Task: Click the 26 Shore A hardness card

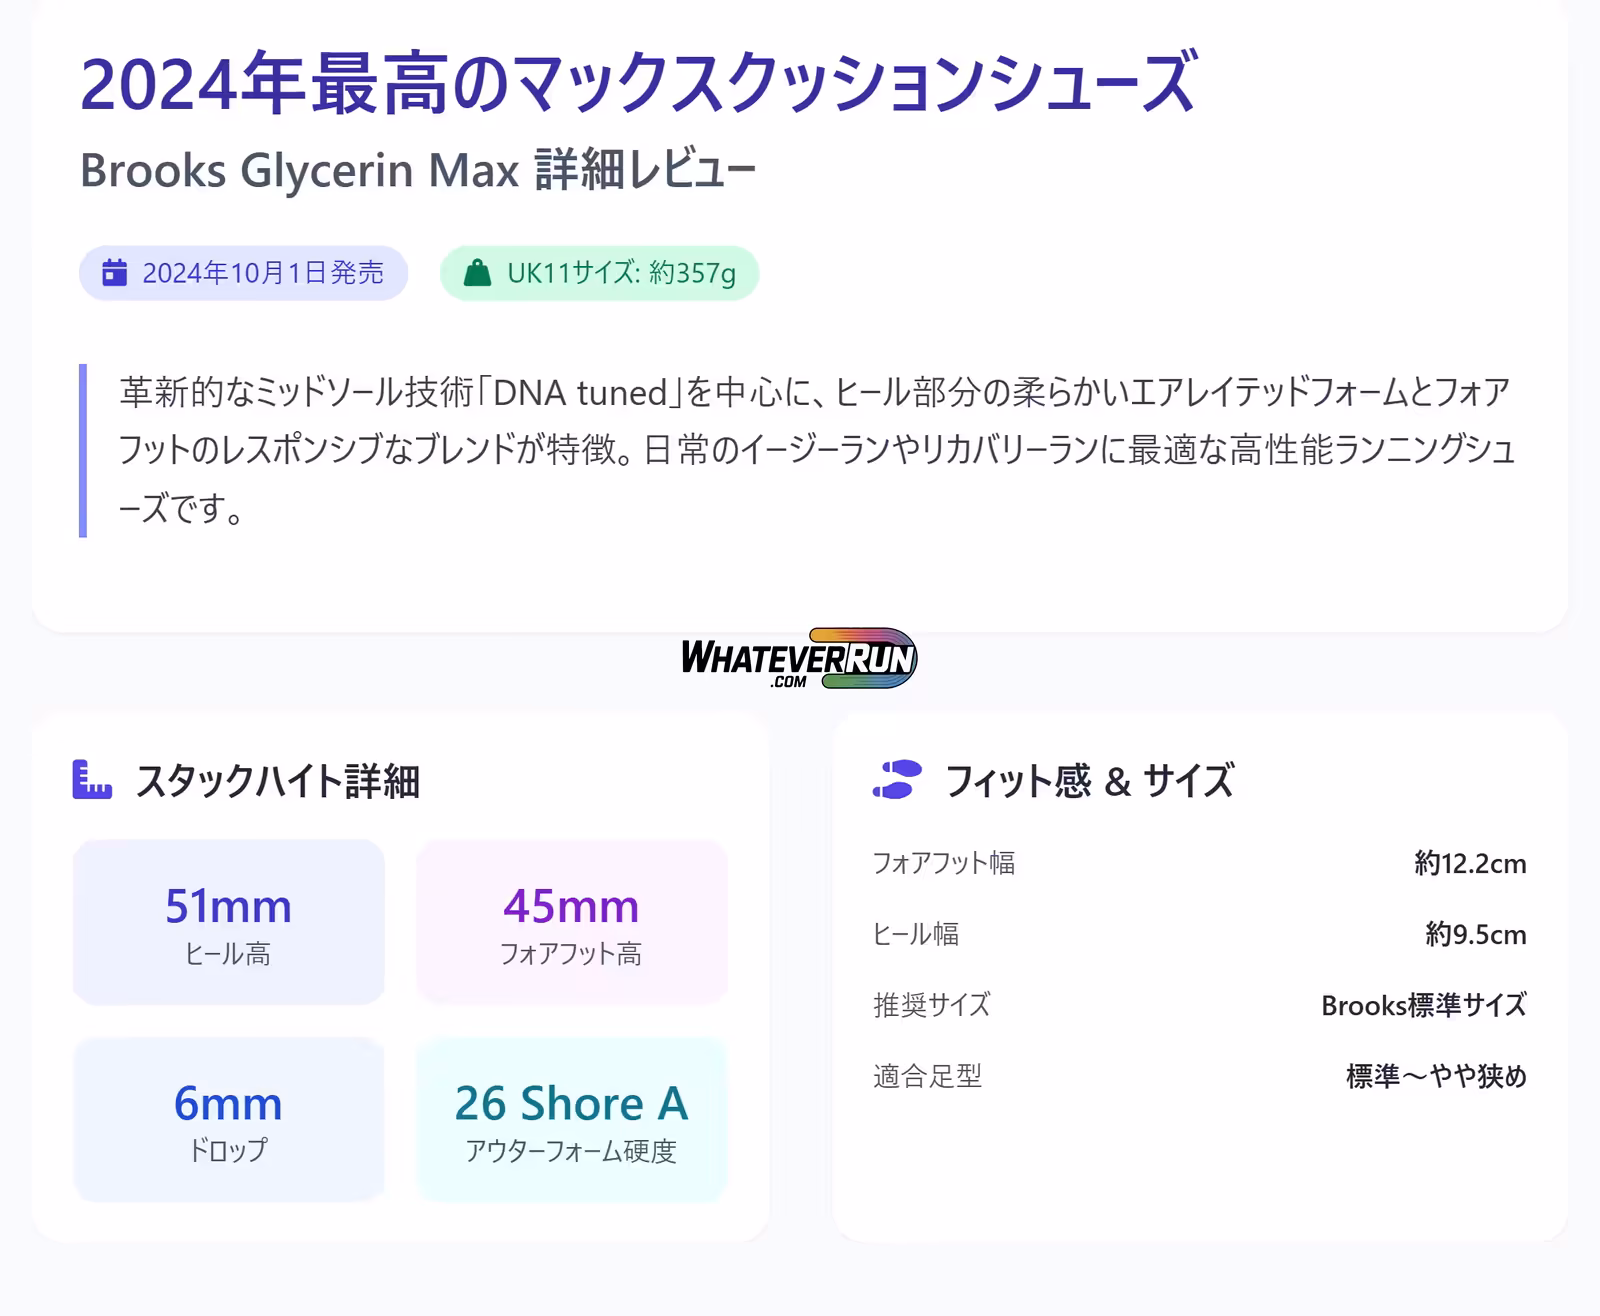Action: 571,1120
